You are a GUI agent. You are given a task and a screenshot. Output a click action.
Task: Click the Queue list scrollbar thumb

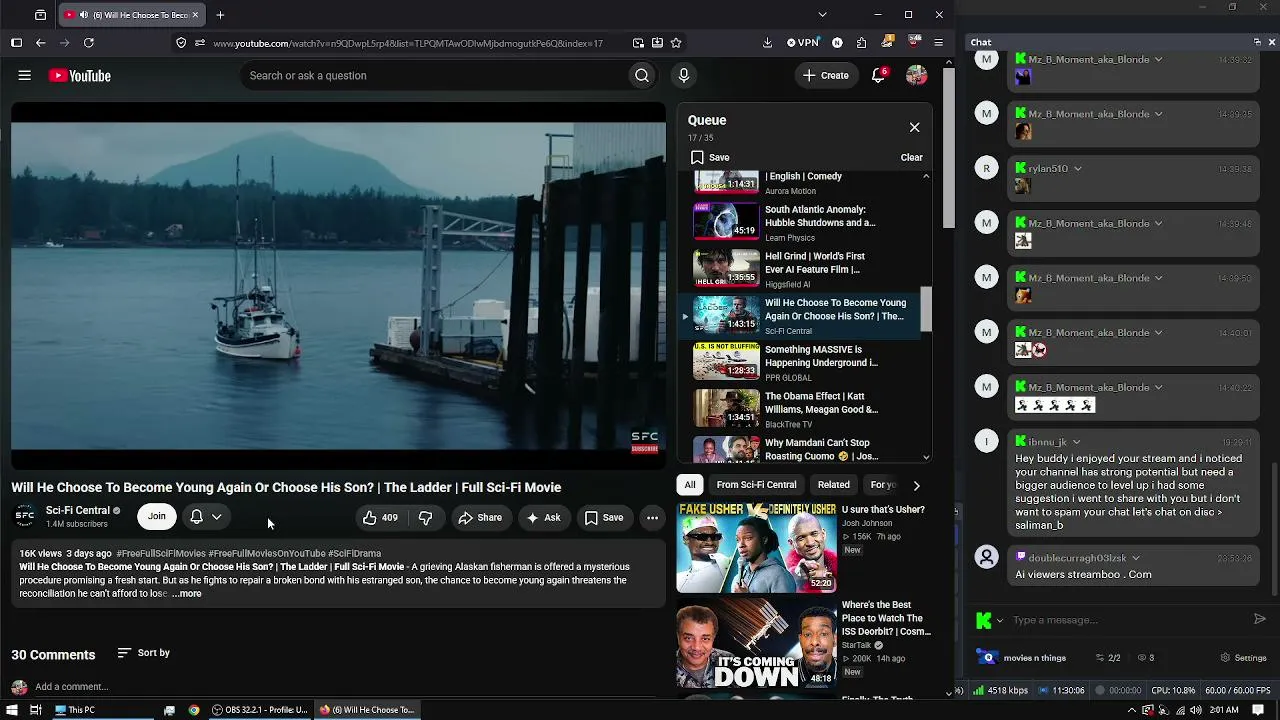(926, 309)
